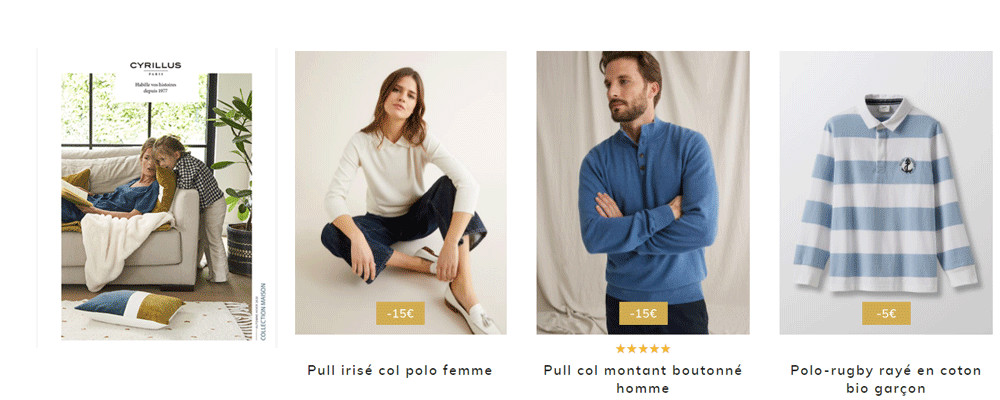Open the Pull col montant boutonné homme link
The image size is (1000, 400).
click(643, 379)
